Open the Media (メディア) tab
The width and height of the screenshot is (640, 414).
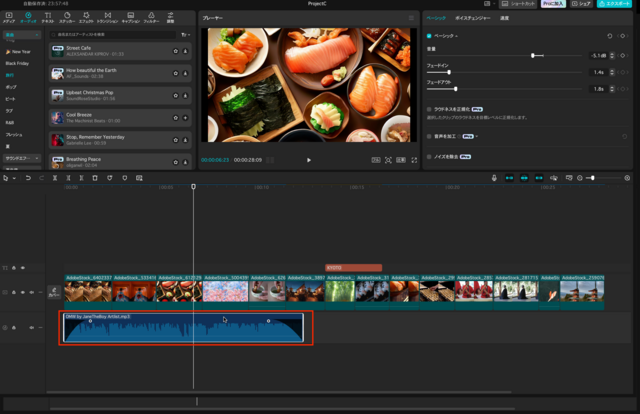(9, 18)
